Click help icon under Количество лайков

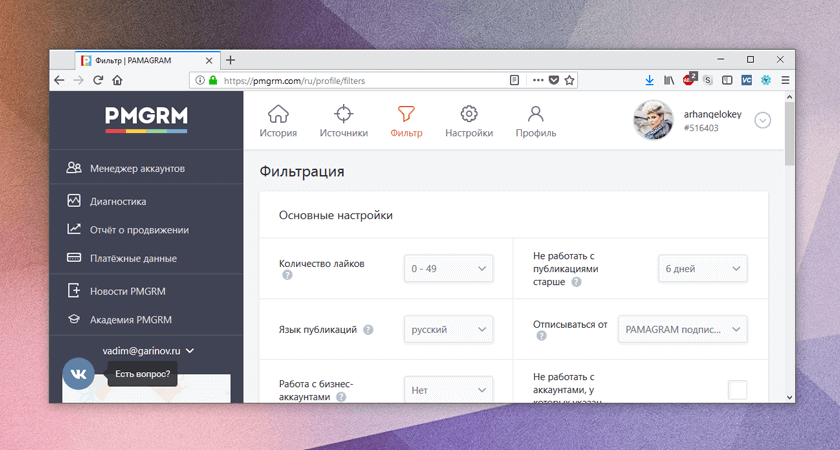pos(288,275)
